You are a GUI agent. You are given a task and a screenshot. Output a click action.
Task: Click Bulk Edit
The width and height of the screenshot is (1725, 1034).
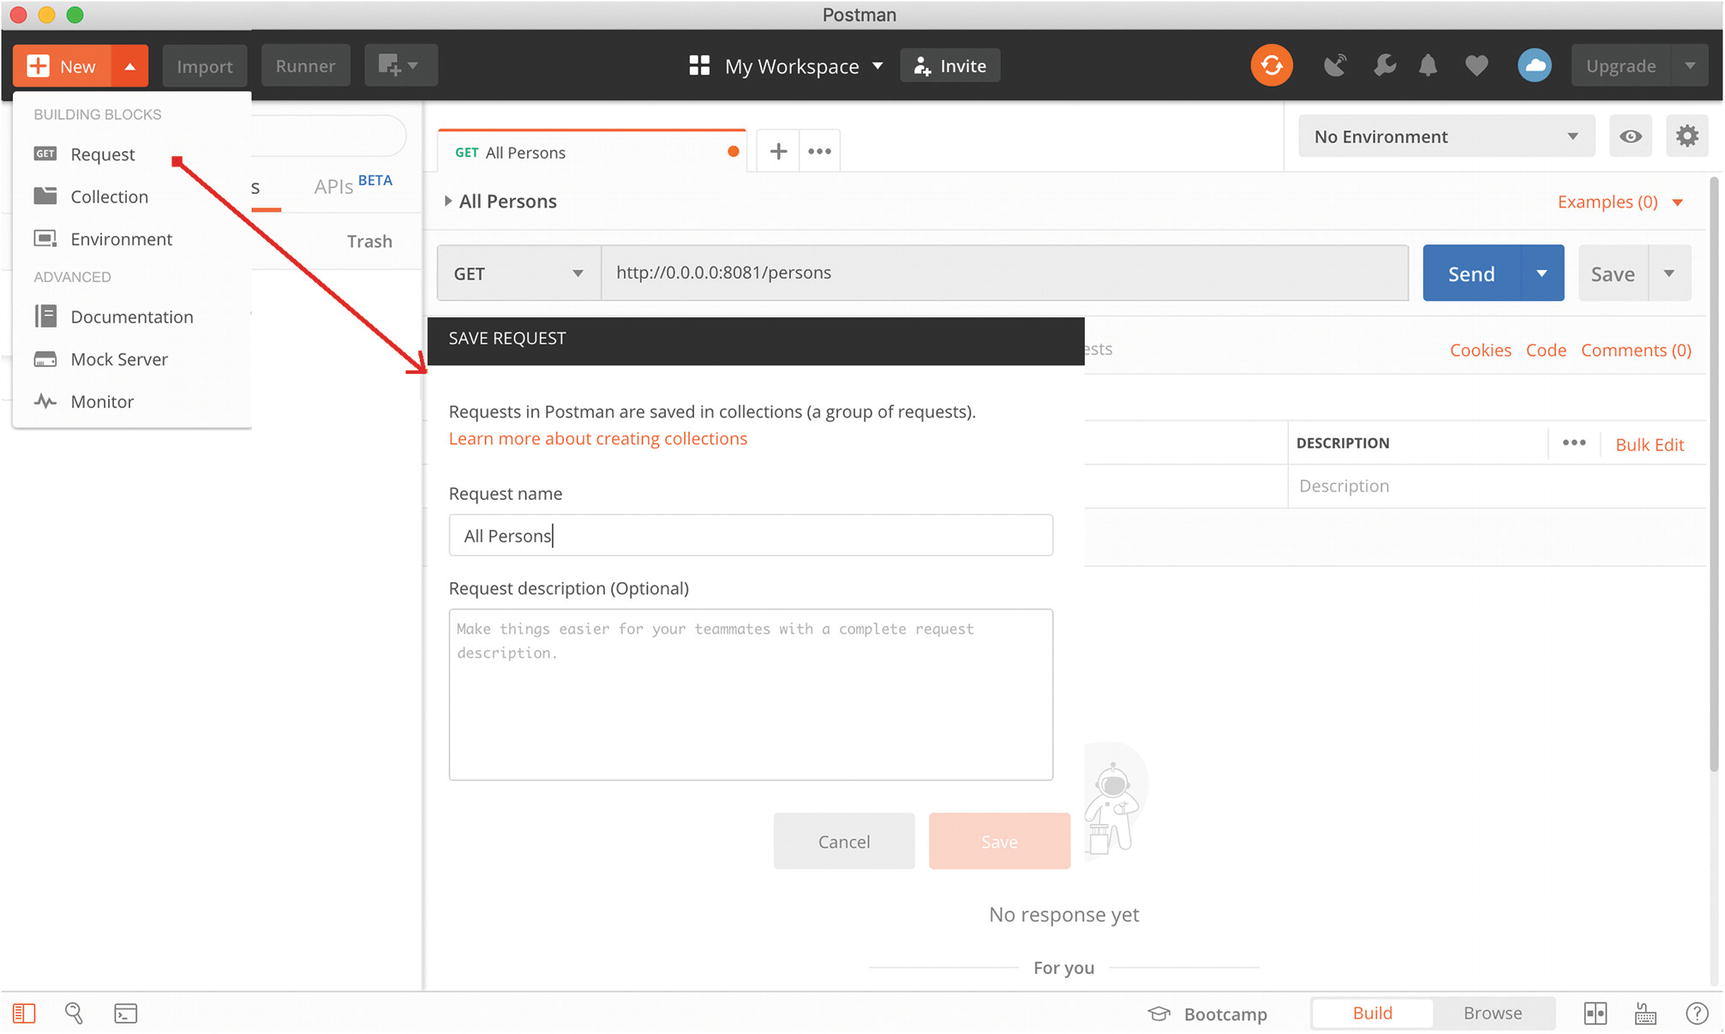click(x=1649, y=445)
